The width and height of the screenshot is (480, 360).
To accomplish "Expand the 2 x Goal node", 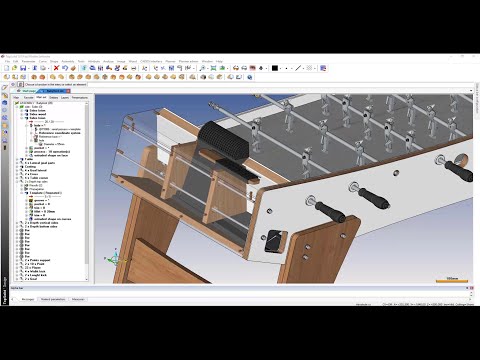I will [x=17, y=279].
